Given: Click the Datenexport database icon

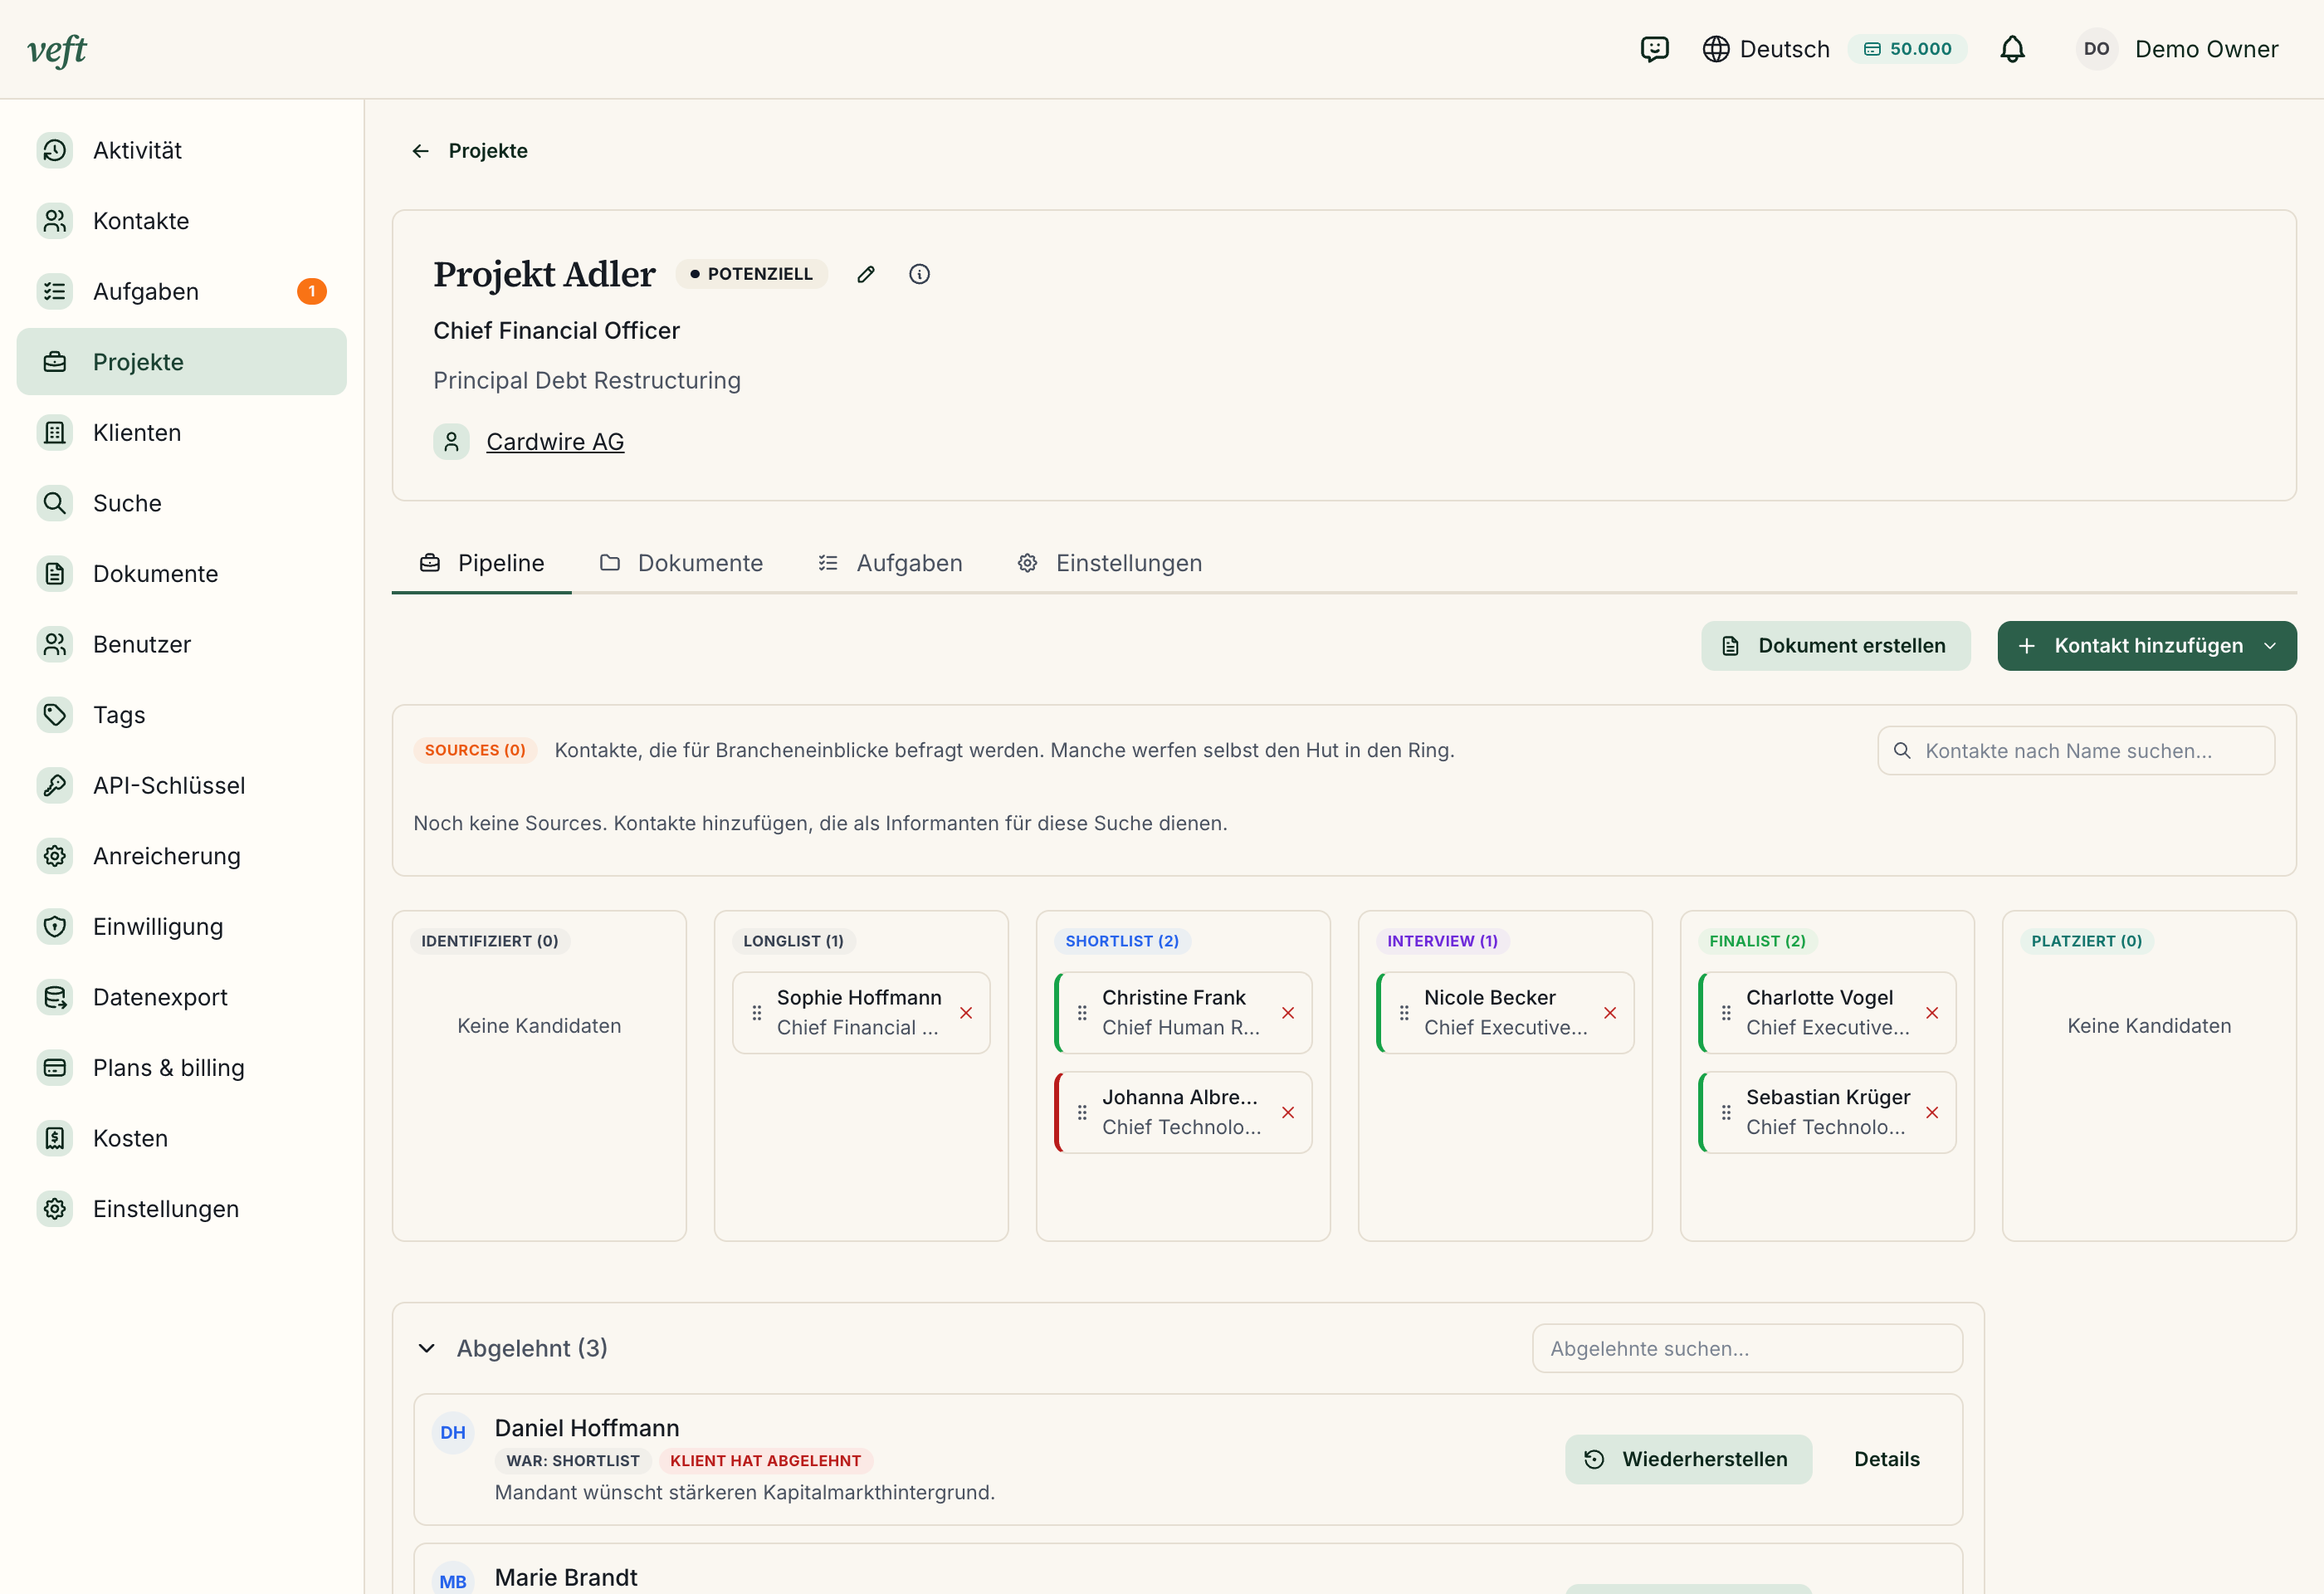Looking at the screenshot, I should 55,997.
